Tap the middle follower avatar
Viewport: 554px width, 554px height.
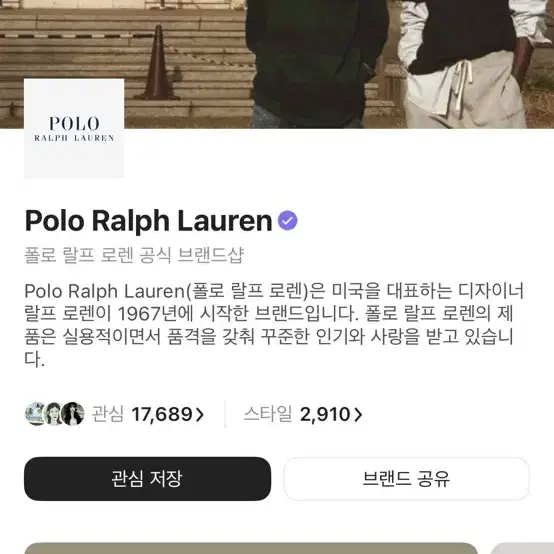coord(54,414)
